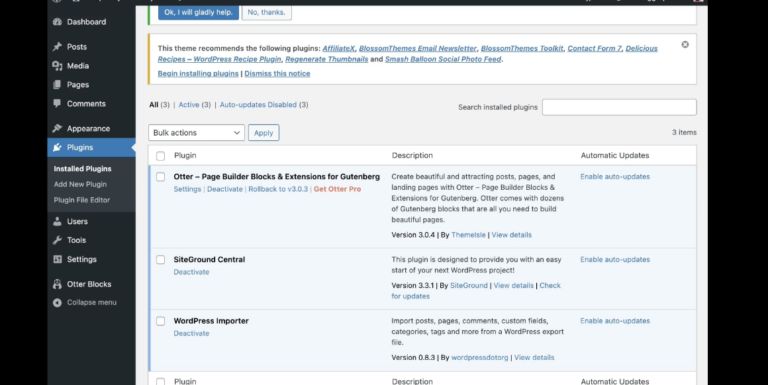Go to Media in the admin menu

pyautogui.click(x=78, y=66)
